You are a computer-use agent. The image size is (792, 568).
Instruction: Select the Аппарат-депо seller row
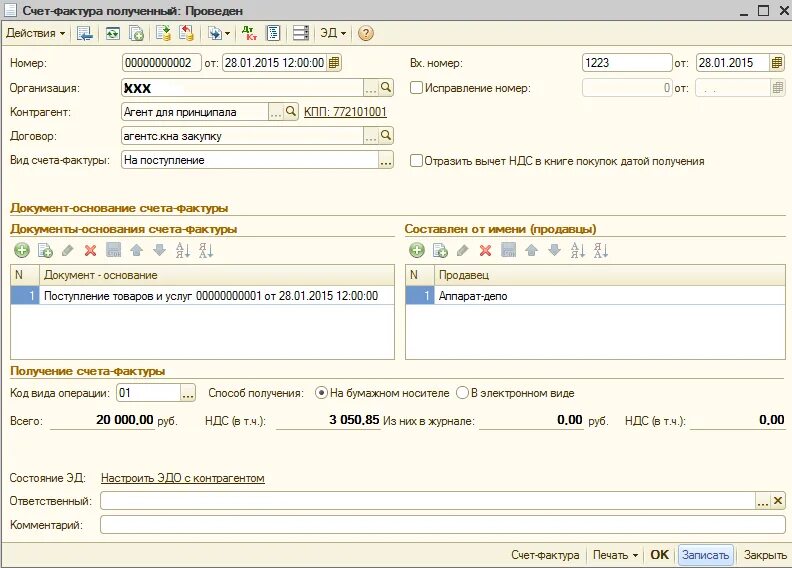[x=595, y=296]
